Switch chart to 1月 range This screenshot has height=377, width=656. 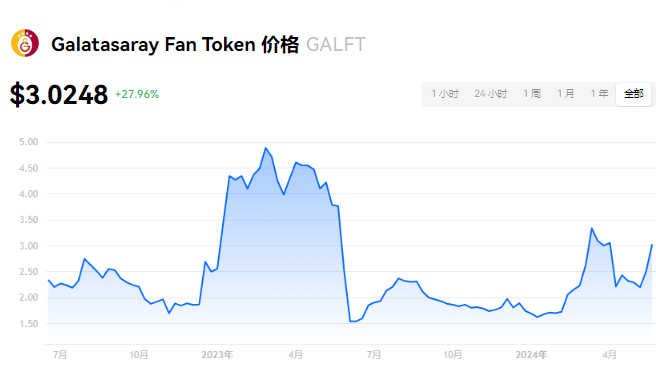pyautogui.click(x=566, y=94)
